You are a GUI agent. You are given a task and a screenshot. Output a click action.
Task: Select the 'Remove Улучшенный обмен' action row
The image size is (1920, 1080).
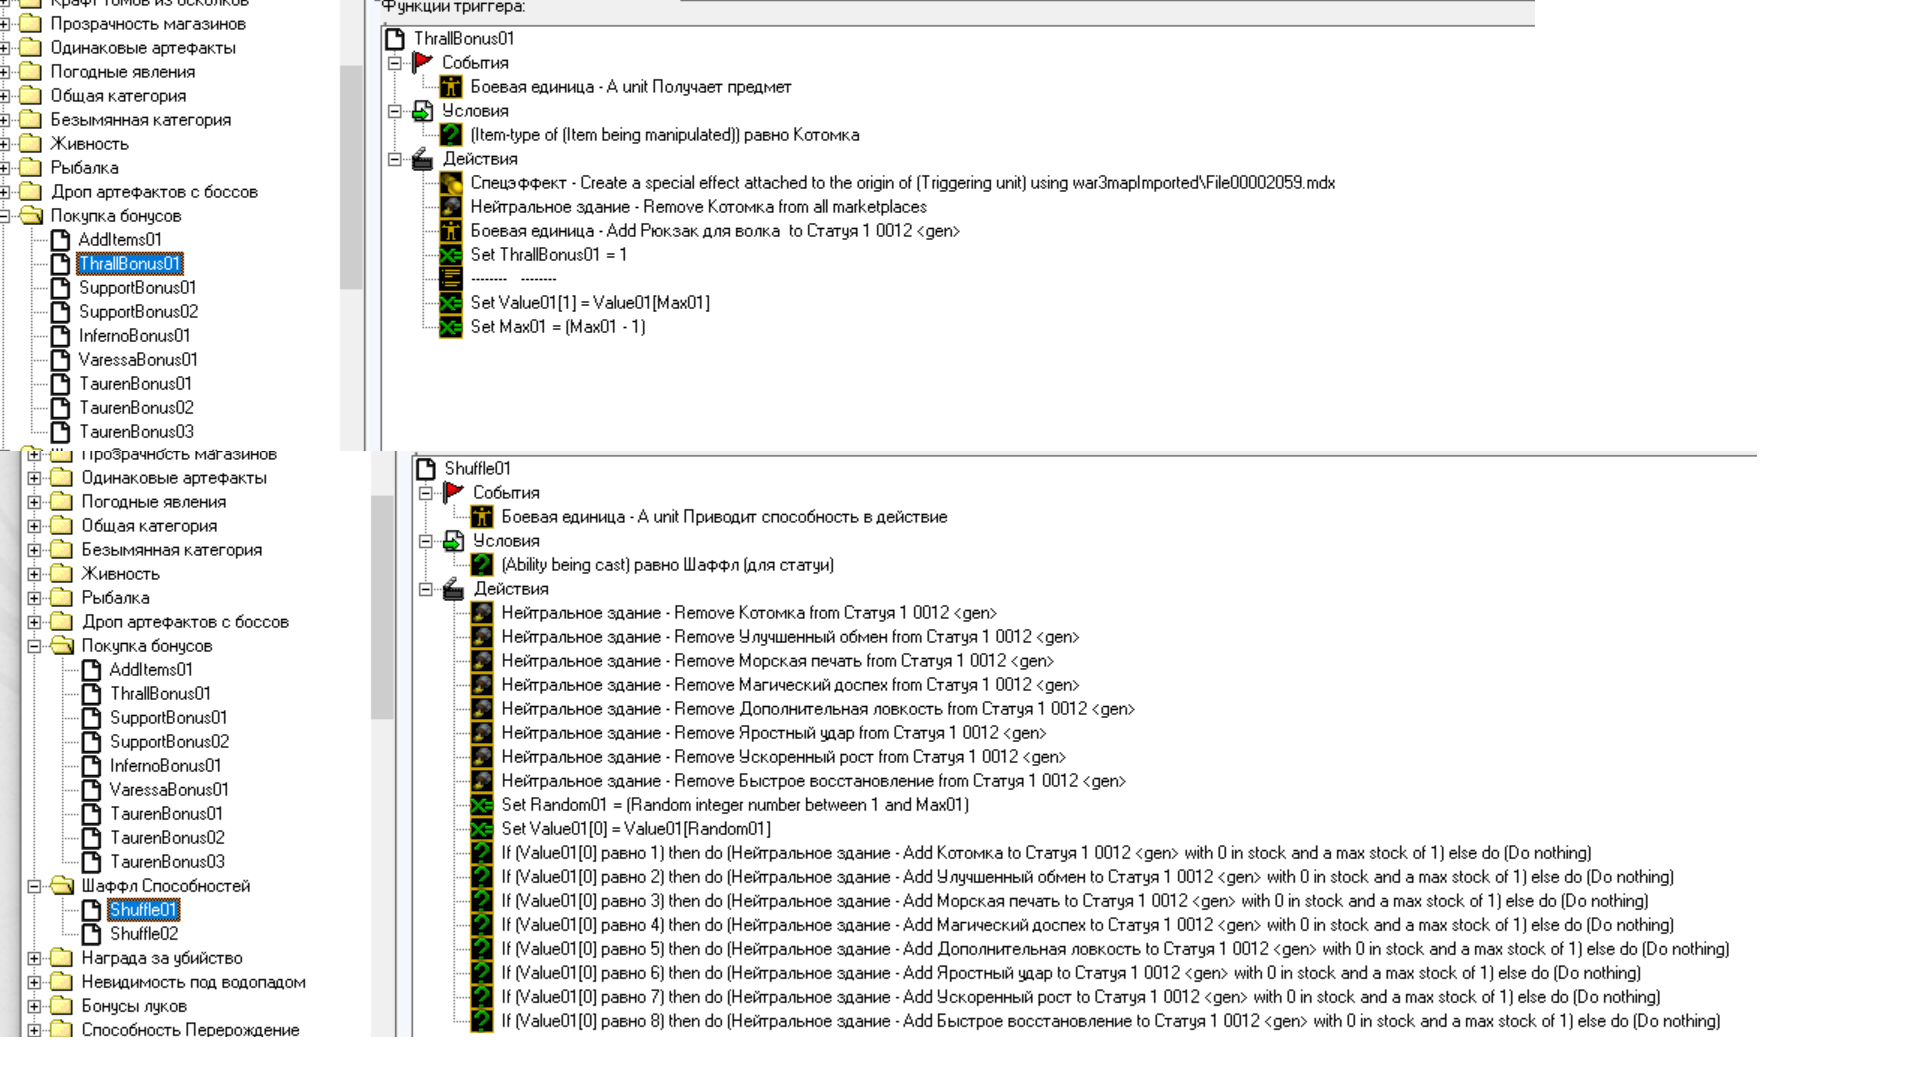(x=790, y=637)
